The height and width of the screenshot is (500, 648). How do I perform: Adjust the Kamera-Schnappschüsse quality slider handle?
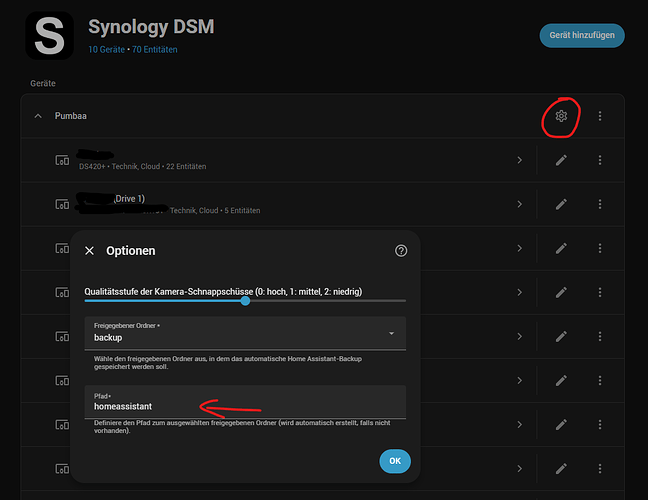245,301
